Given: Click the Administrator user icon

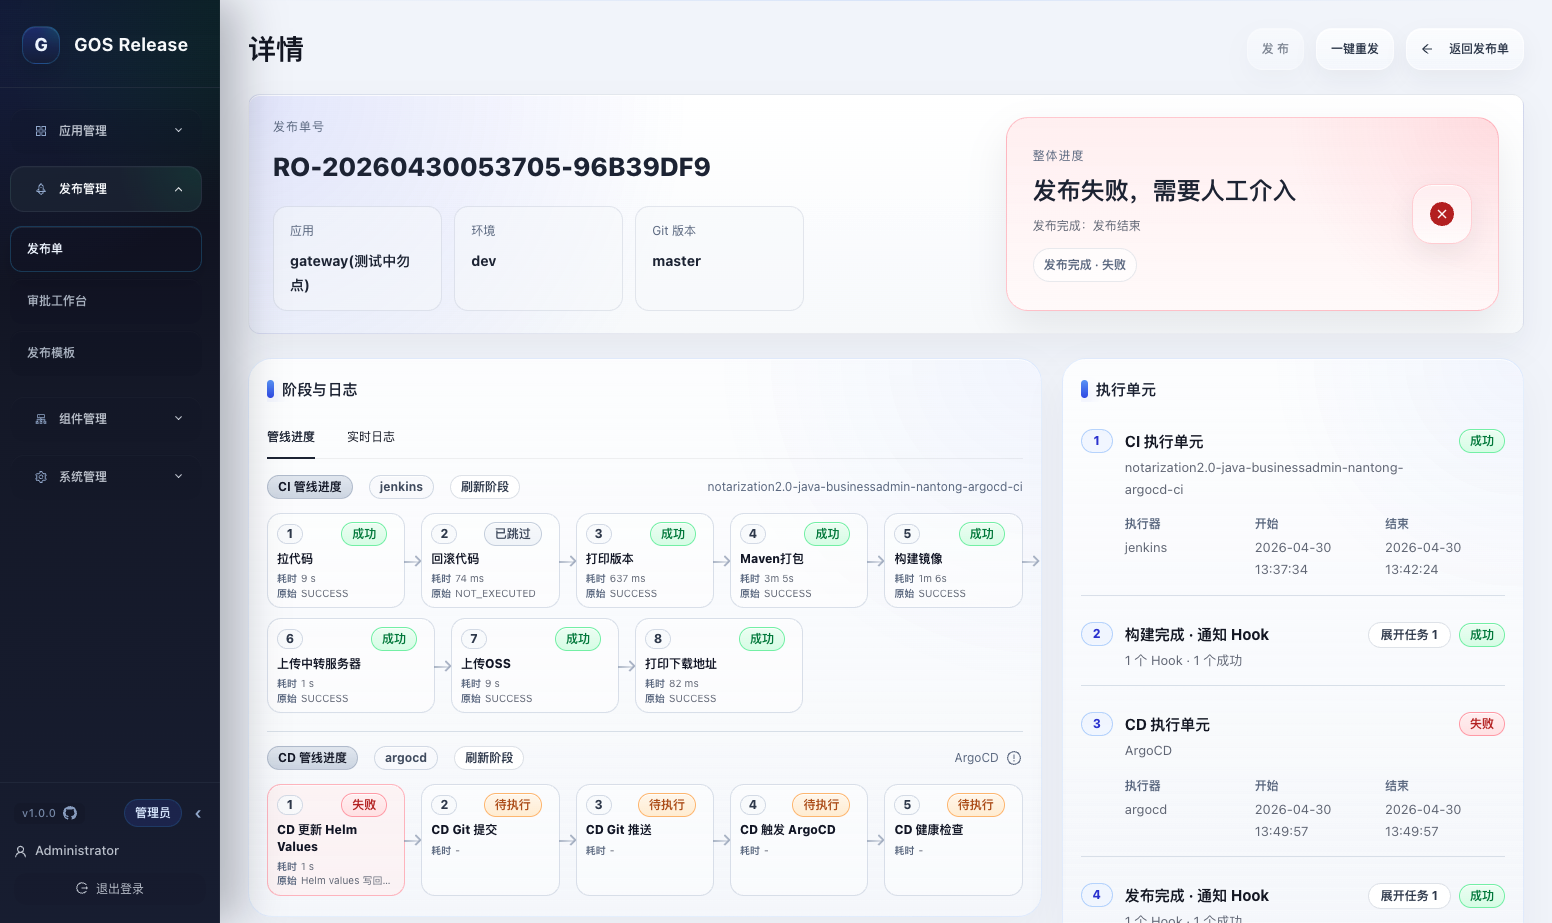Looking at the screenshot, I should pos(21,851).
